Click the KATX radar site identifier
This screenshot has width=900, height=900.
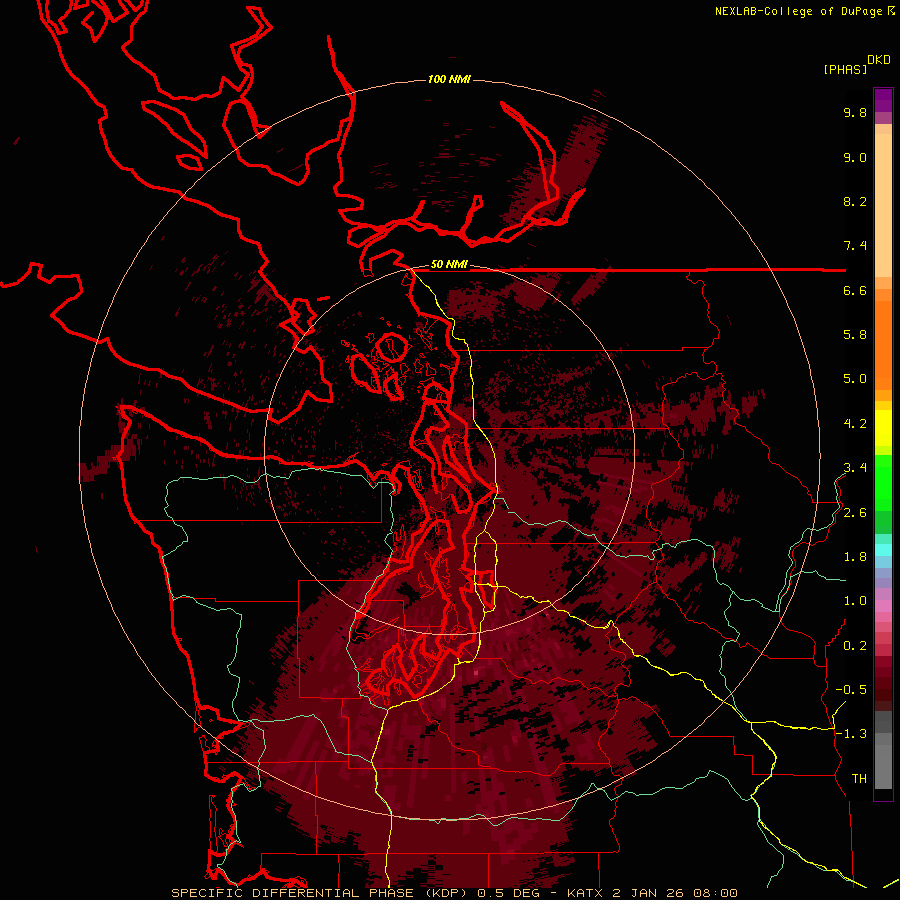[584, 893]
